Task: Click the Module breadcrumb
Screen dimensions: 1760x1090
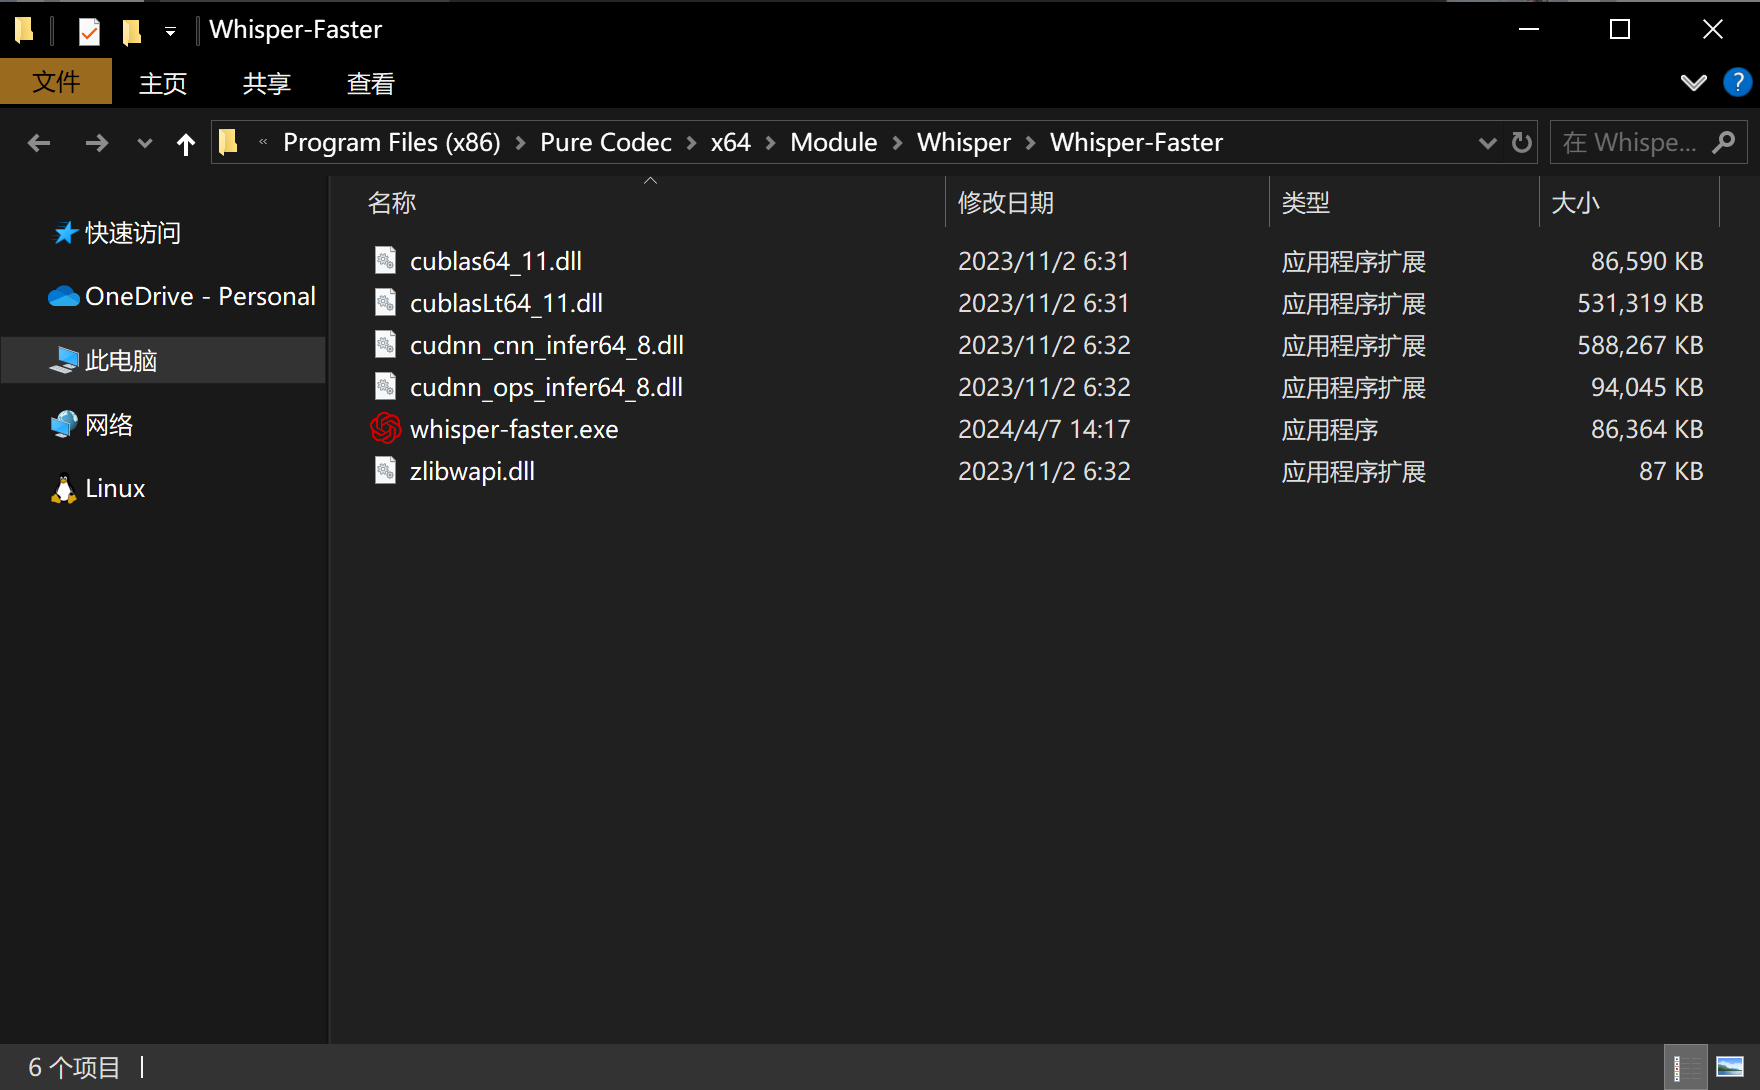Action: coord(834,142)
